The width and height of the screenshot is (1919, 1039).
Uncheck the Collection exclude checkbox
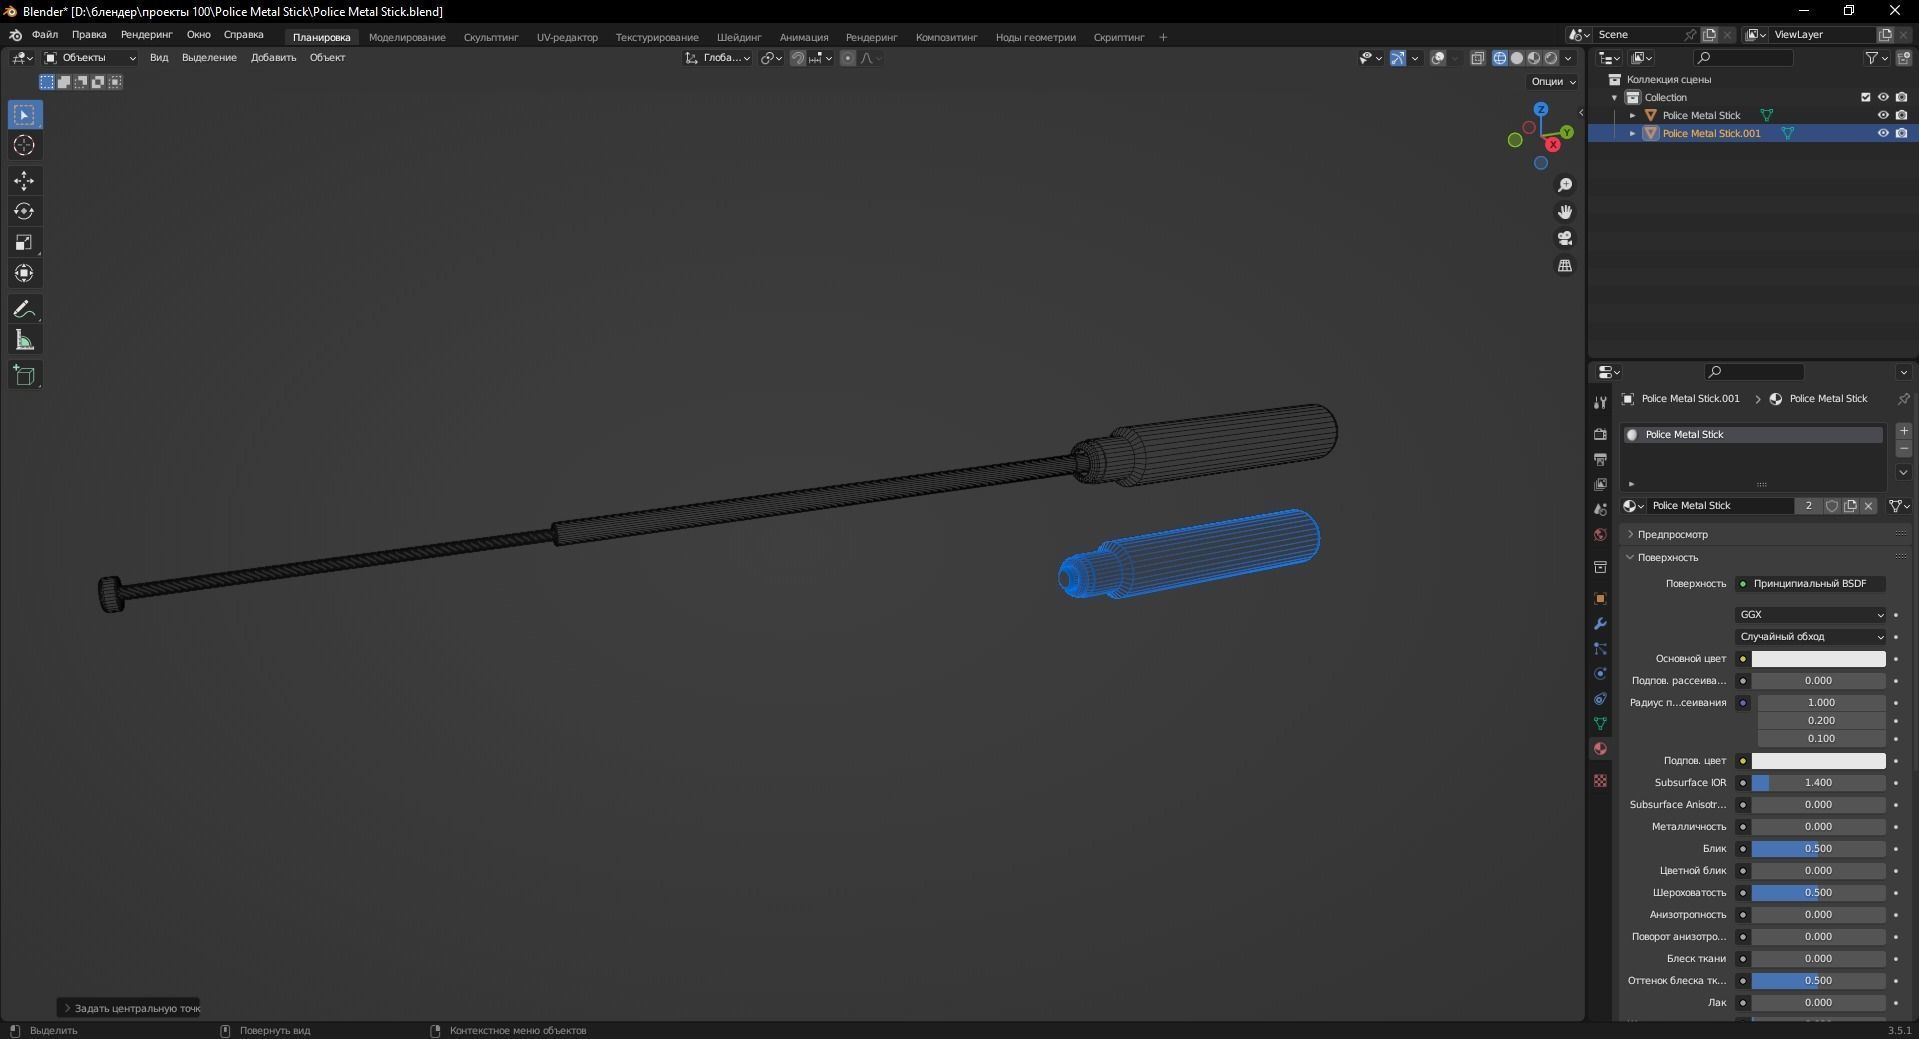[x=1865, y=97]
